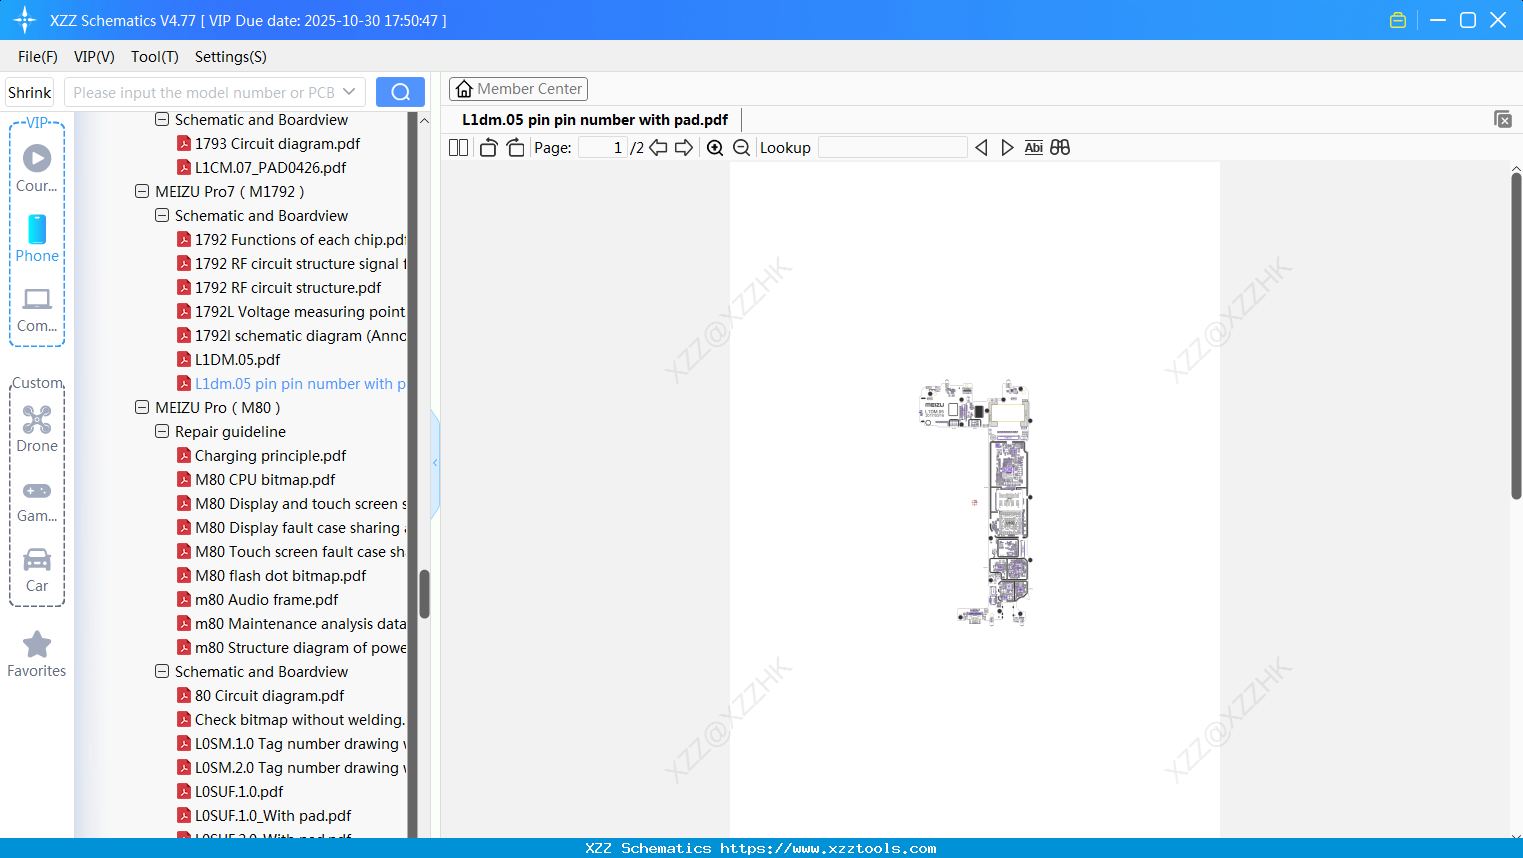Open 80 Circuit diagram.pdf
This screenshot has width=1523, height=858.
click(269, 695)
